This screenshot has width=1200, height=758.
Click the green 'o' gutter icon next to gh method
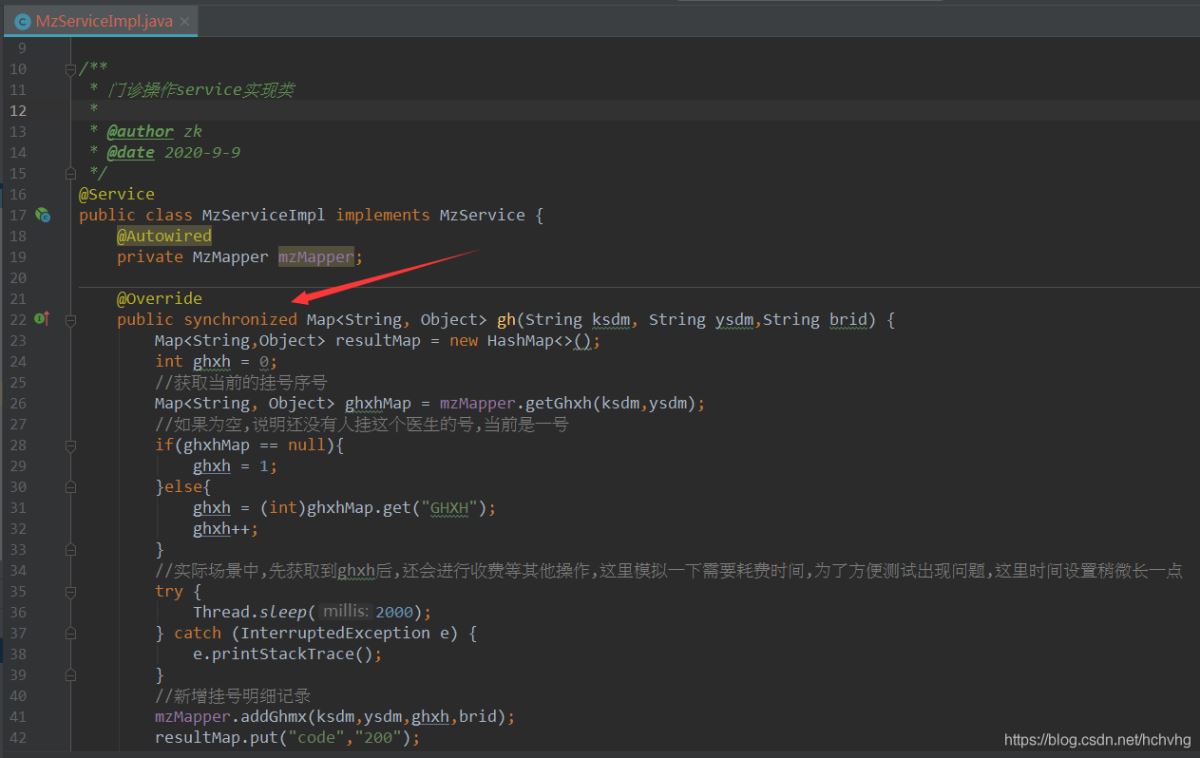(x=39, y=318)
